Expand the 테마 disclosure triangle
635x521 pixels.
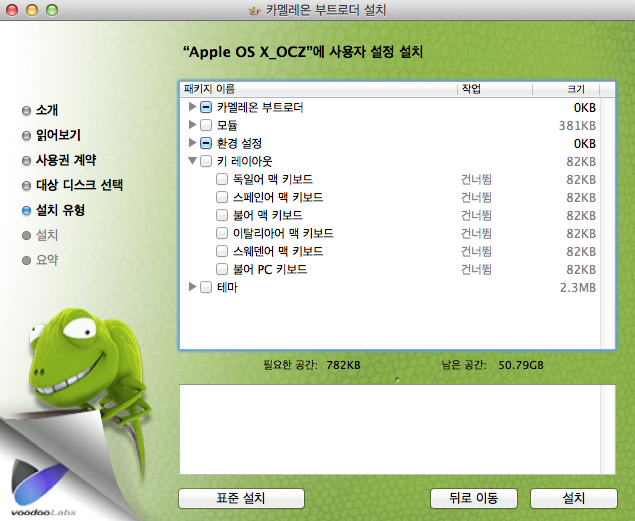click(x=192, y=287)
